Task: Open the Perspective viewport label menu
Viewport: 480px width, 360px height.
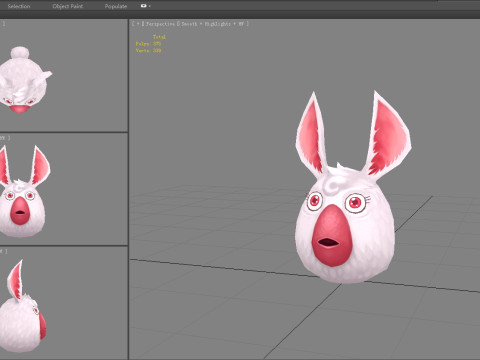Action: pyautogui.click(x=160, y=24)
